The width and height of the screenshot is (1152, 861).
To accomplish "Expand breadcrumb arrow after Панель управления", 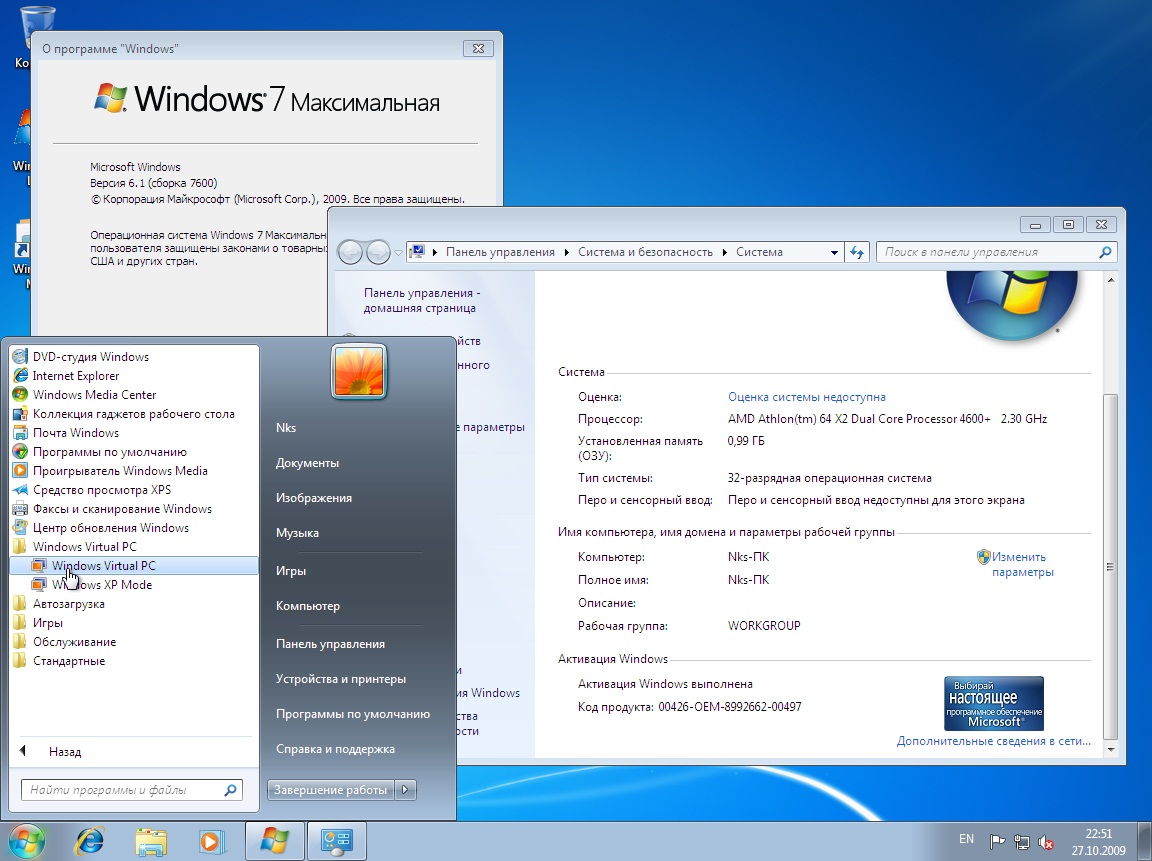I will [x=566, y=253].
